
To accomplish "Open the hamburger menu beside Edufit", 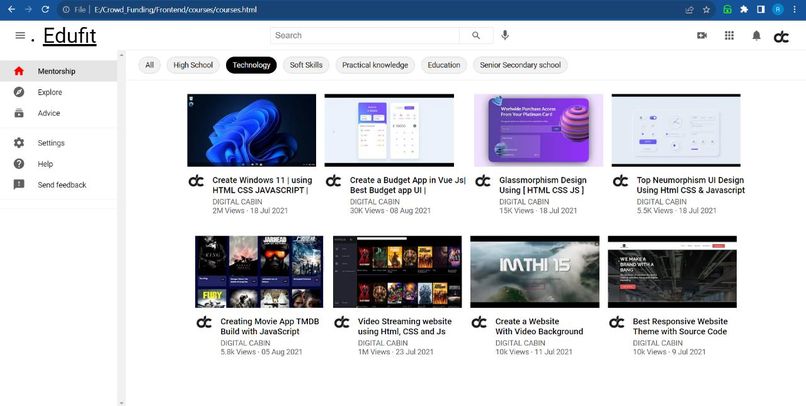I will (20, 35).
